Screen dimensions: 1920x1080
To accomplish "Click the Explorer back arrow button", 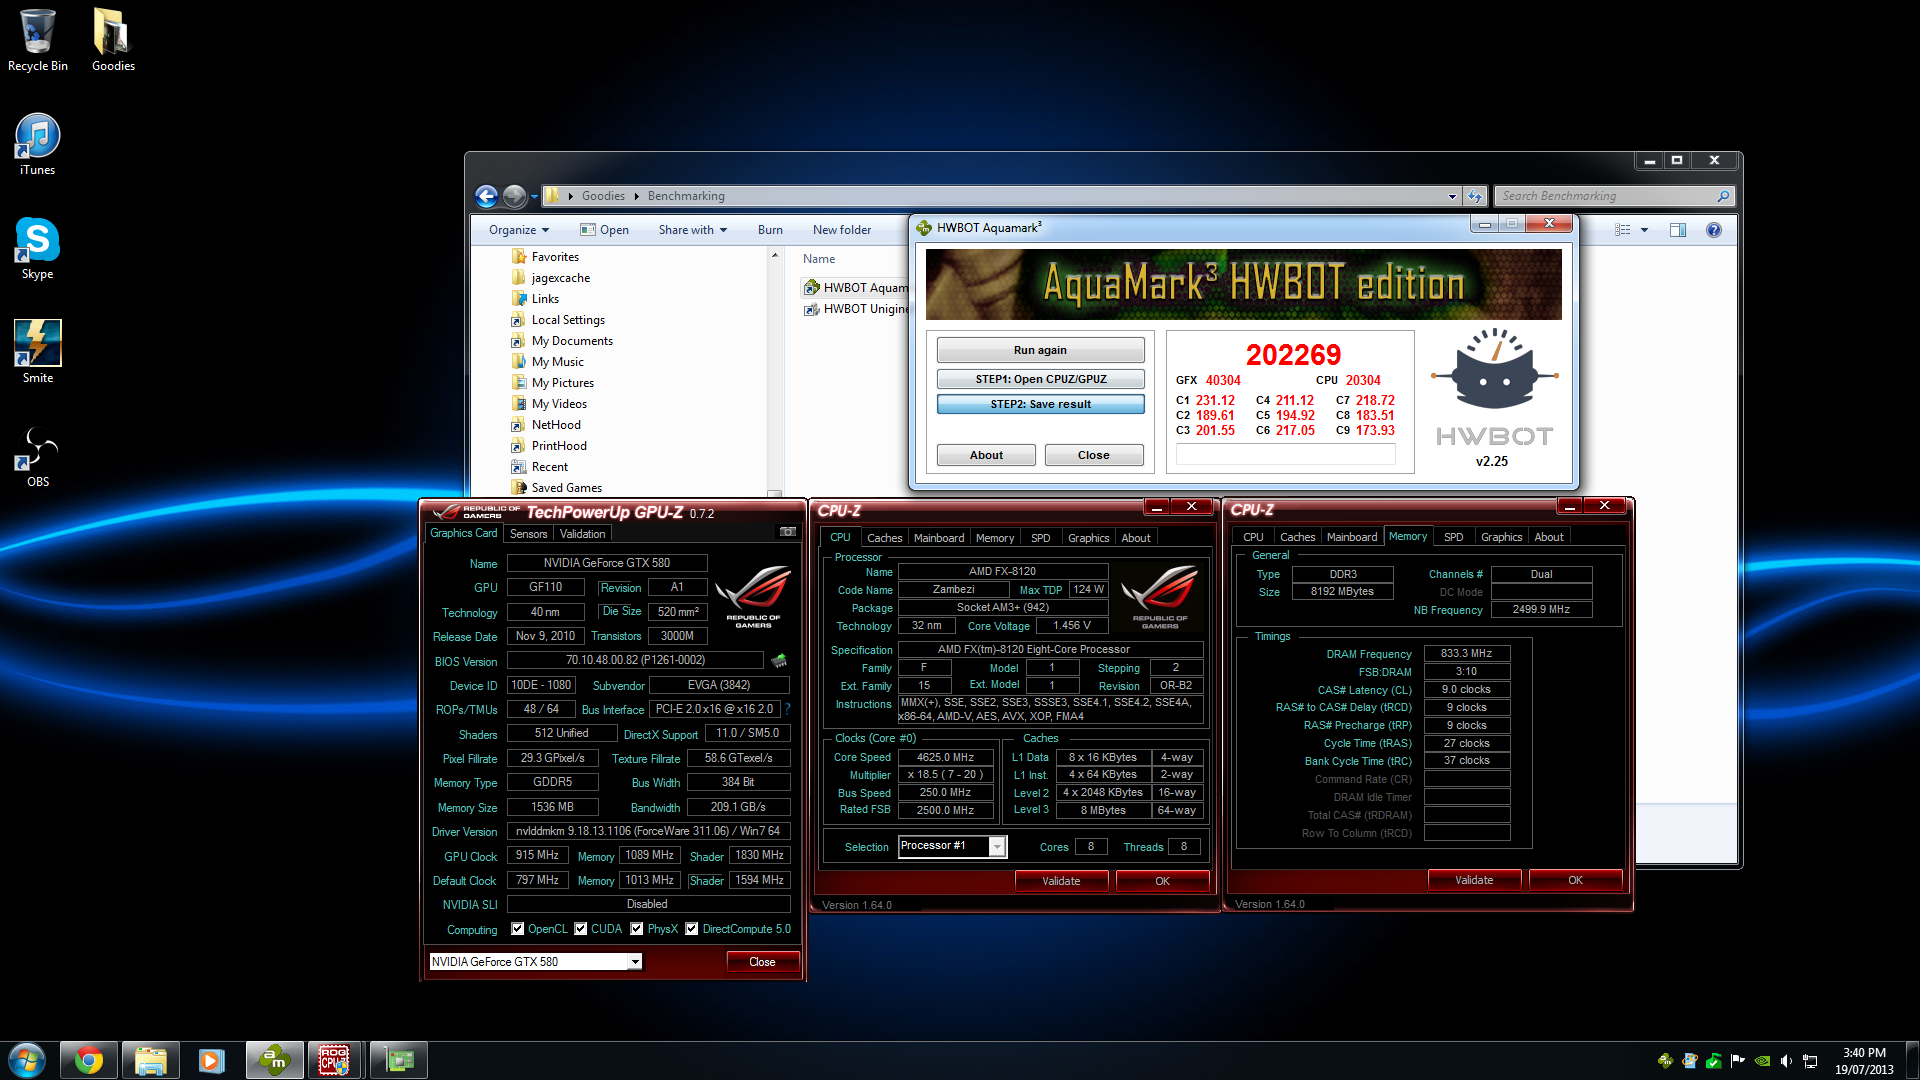I will (x=486, y=196).
